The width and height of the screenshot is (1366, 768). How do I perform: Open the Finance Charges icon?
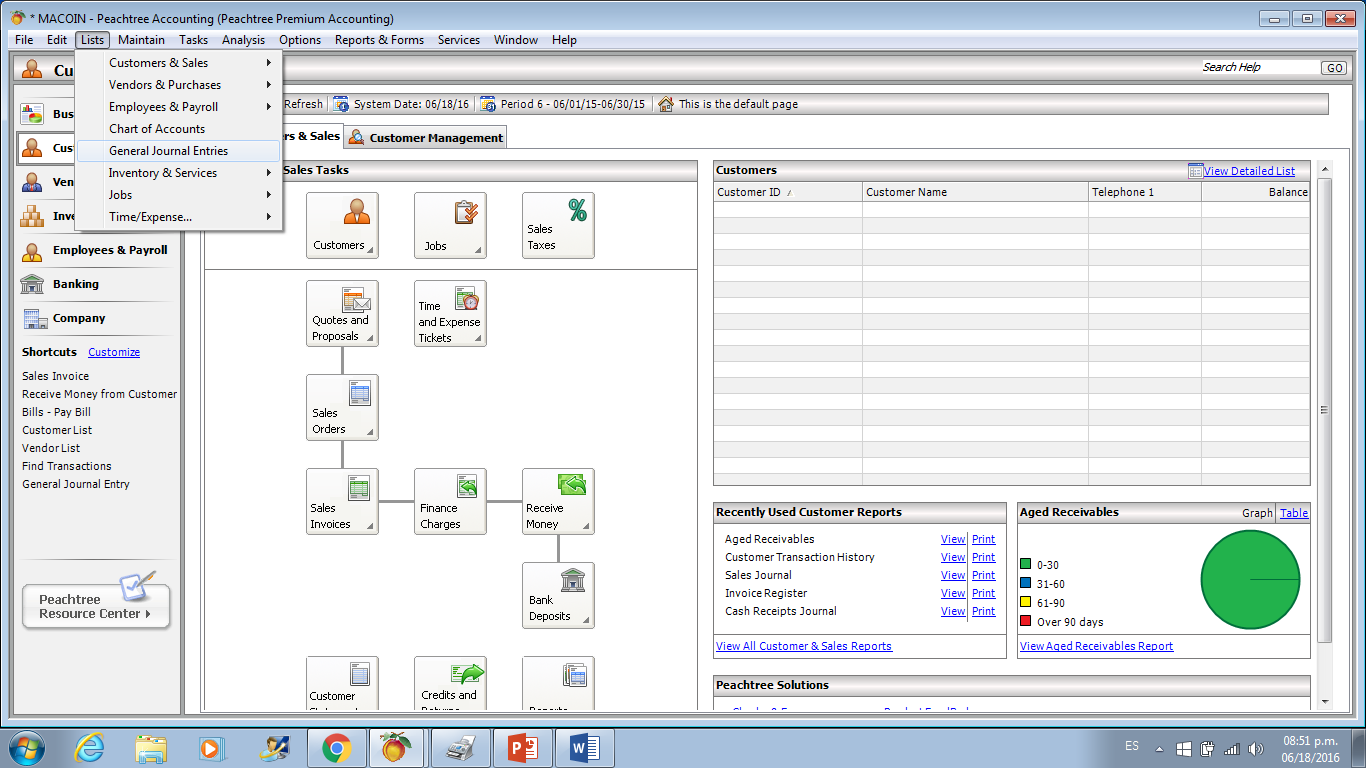point(450,501)
